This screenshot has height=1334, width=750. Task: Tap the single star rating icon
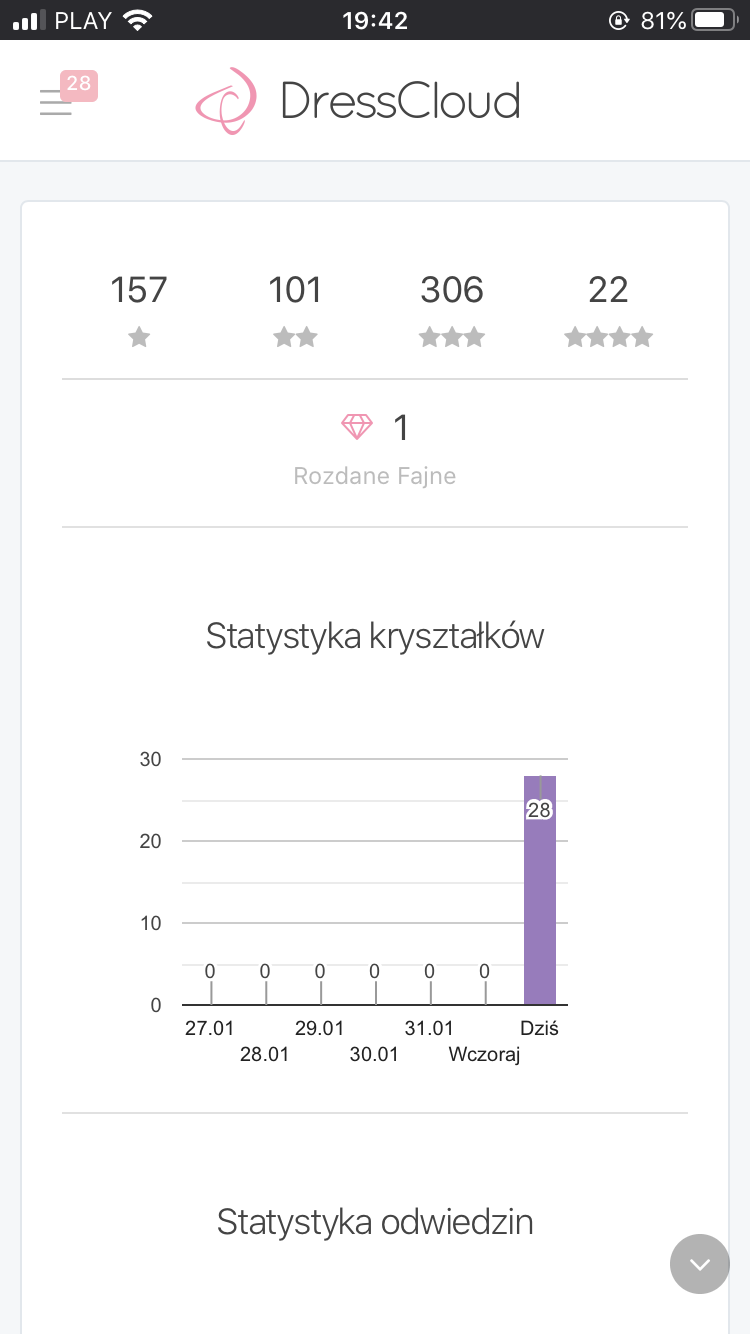point(139,338)
